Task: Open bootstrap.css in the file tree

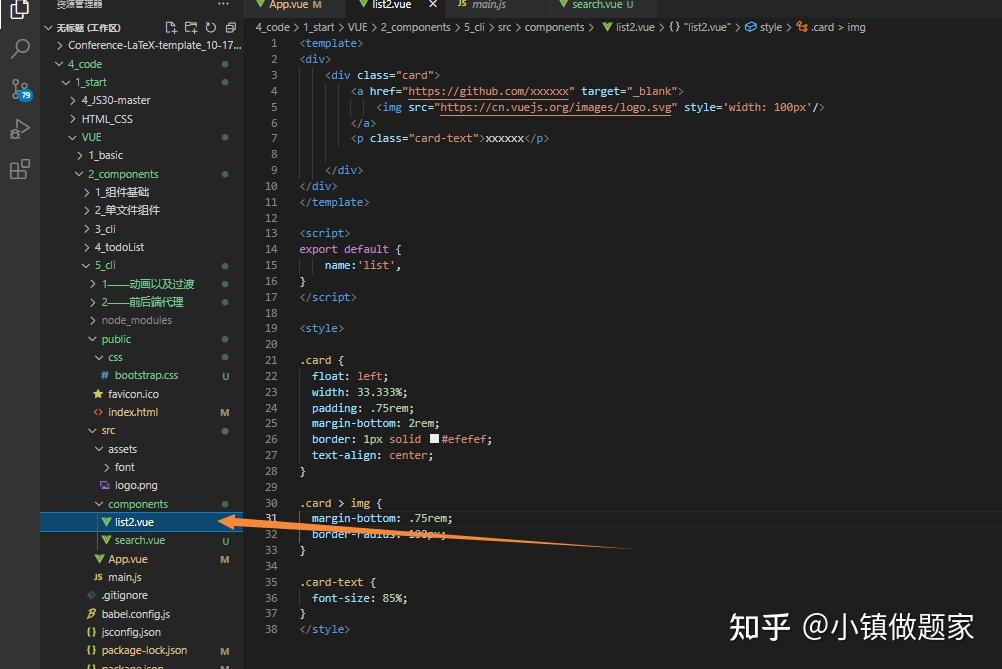Action: pos(146,376)
